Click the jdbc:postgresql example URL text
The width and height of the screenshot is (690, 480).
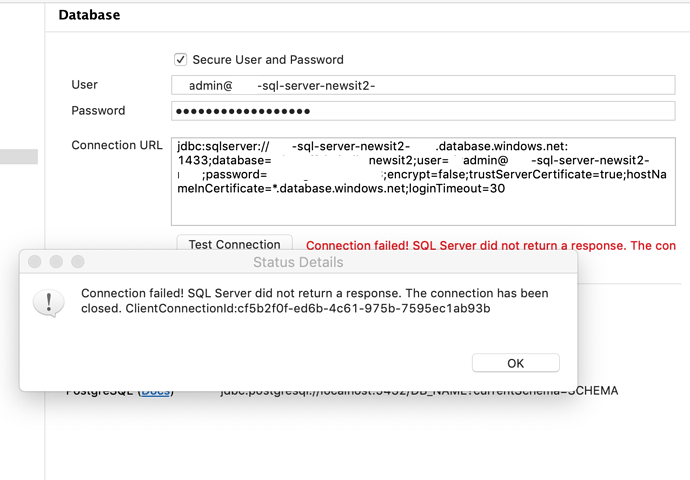click(x=420, y=391)
